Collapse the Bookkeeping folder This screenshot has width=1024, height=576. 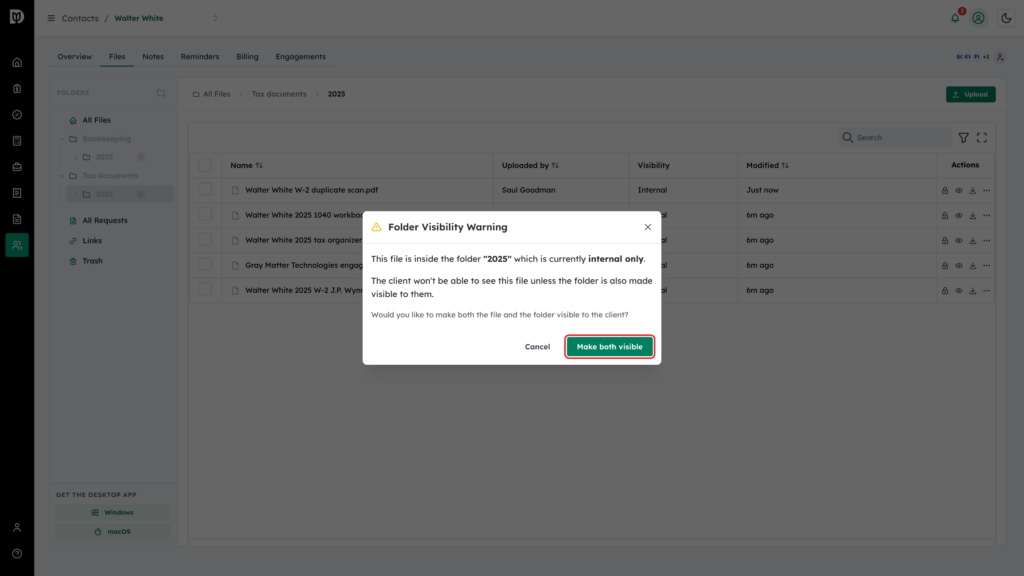click(63, 139)
